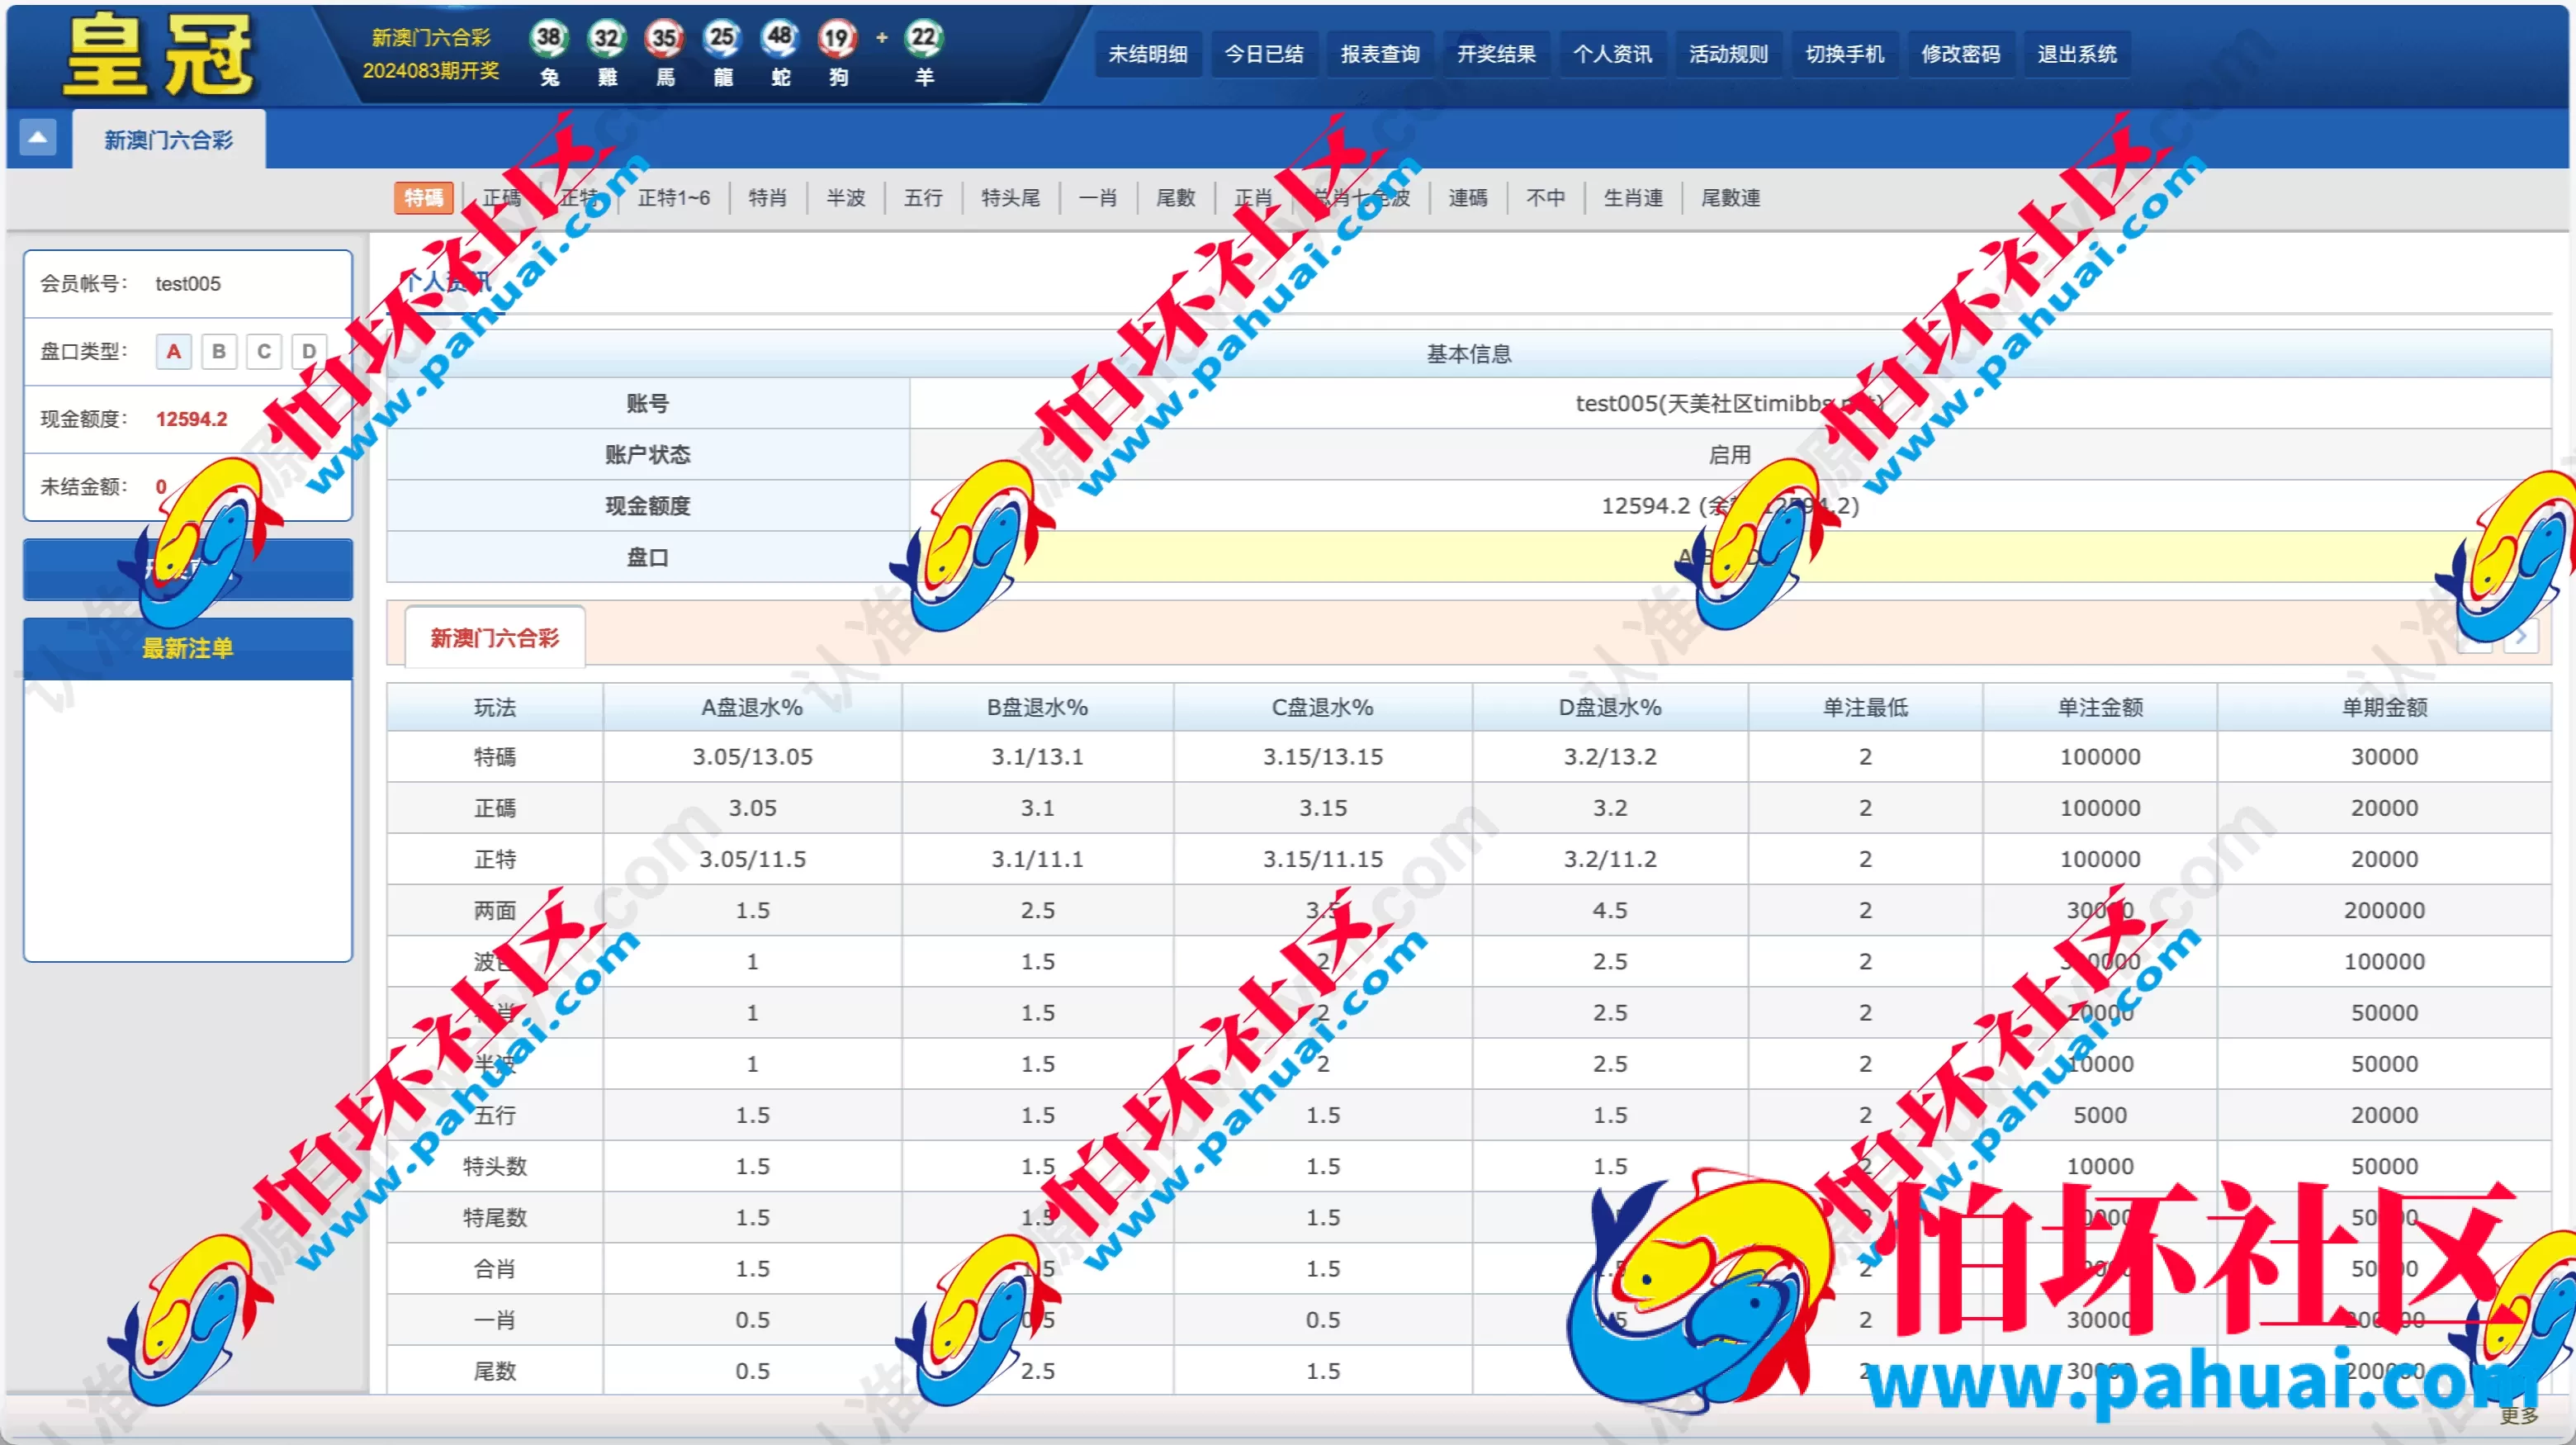Click the 正特 C盘 value 3.15/11.15
This screenshot has height=1445, width=2576.
click(1322, 859)
